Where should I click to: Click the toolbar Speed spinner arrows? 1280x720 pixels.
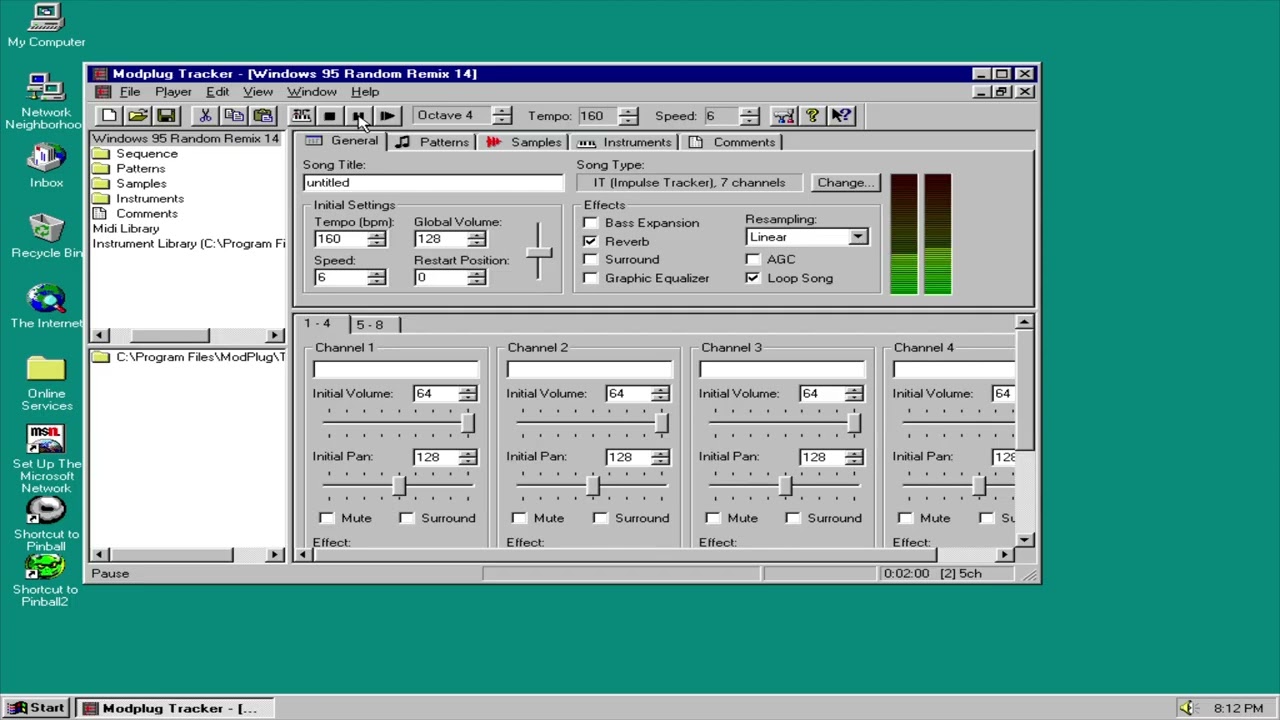(749, 116)
